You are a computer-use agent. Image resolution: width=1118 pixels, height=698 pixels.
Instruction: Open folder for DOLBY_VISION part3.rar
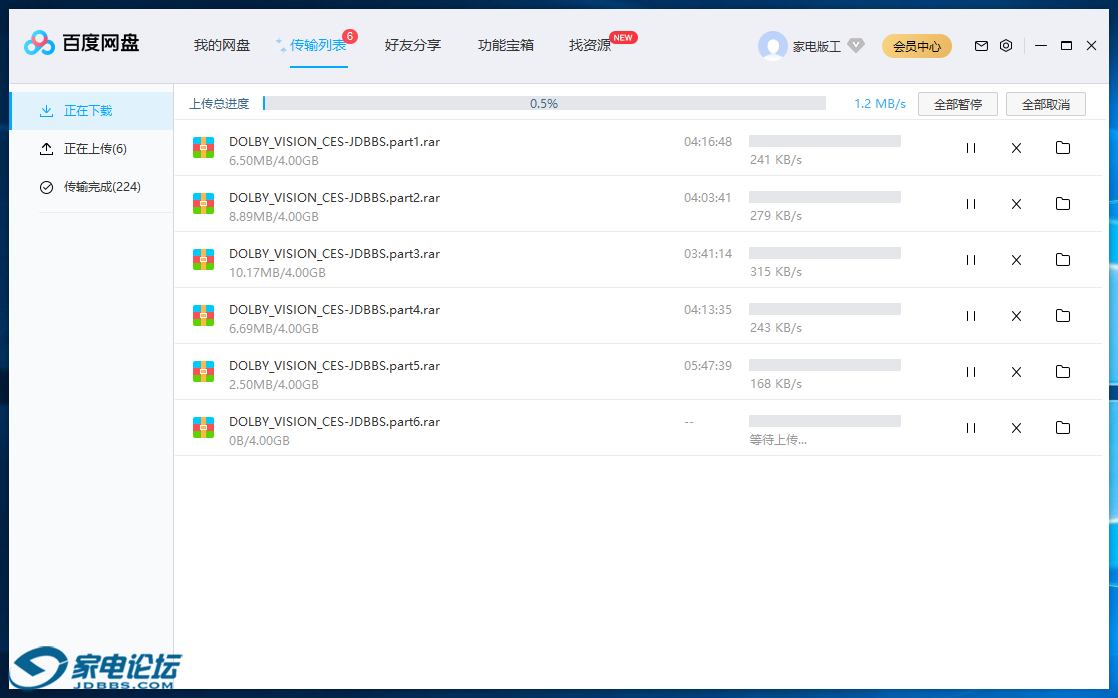click(x=1062, y=260)
